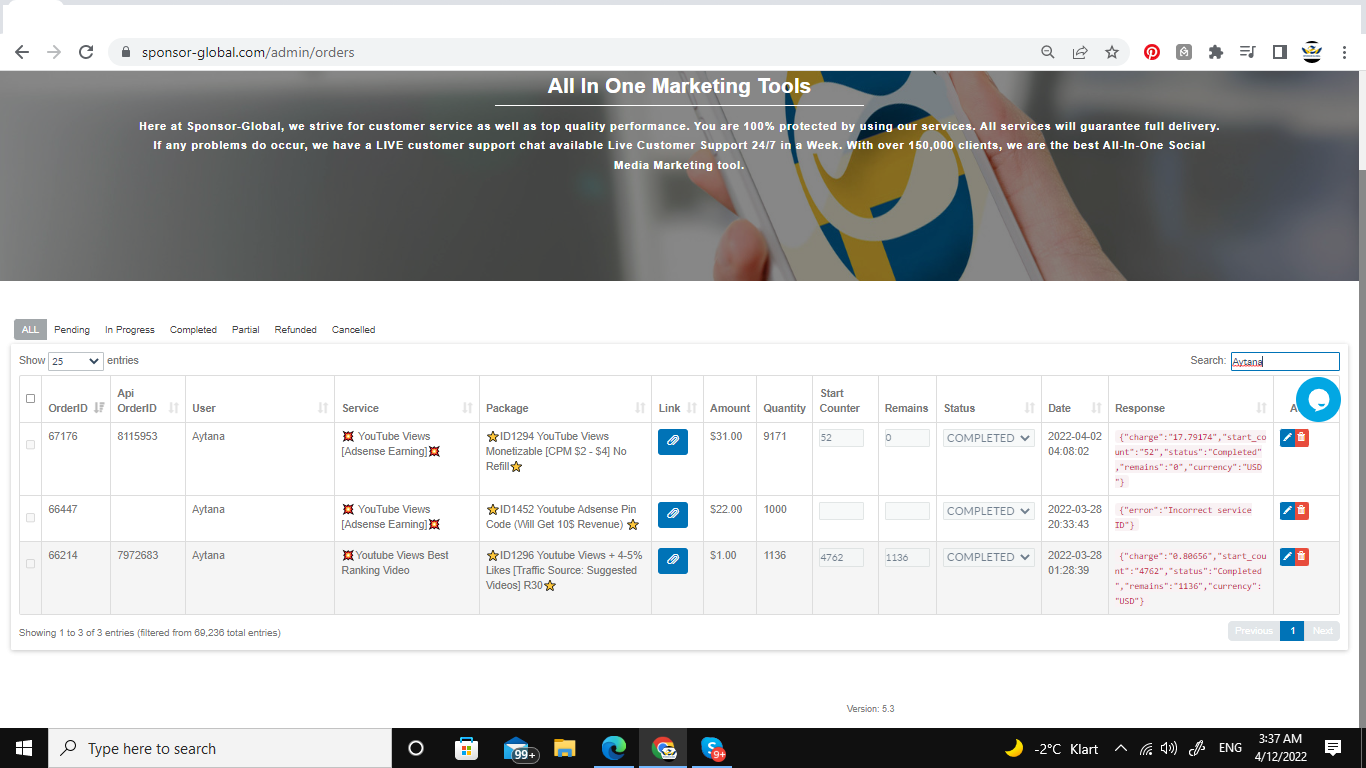Change status dropdown for order 66447
Image resolution: width=1366 pixels, height=768 pixels.
pyautogui.click(x=988, y=511)
